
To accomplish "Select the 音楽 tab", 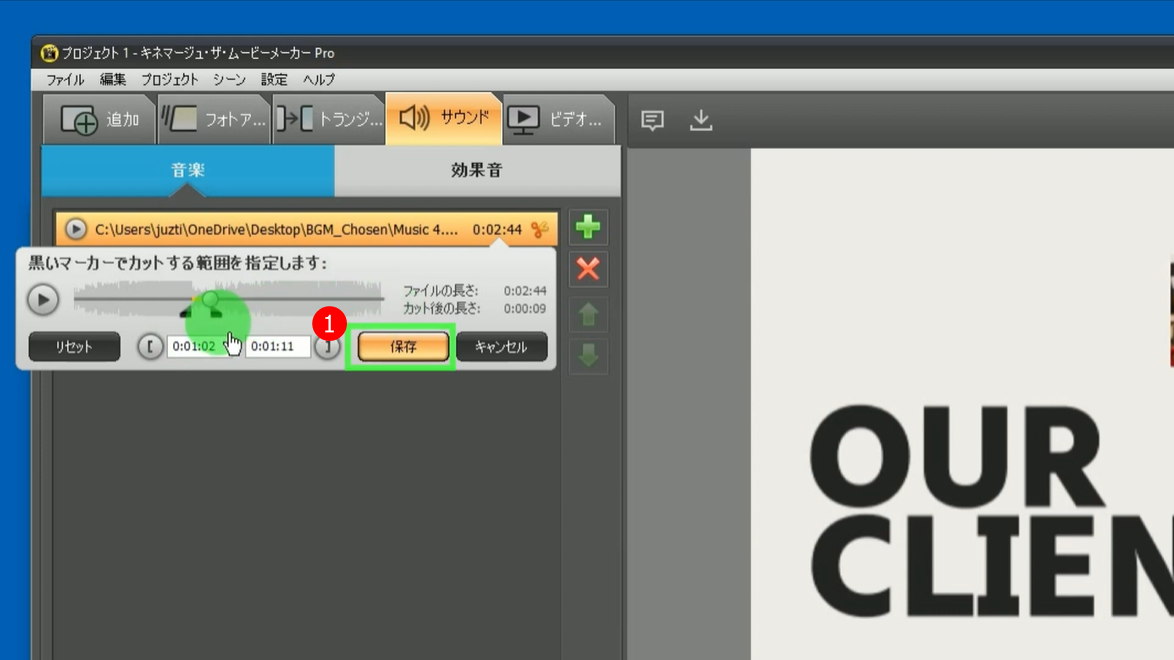I will [x=188, y=171].
